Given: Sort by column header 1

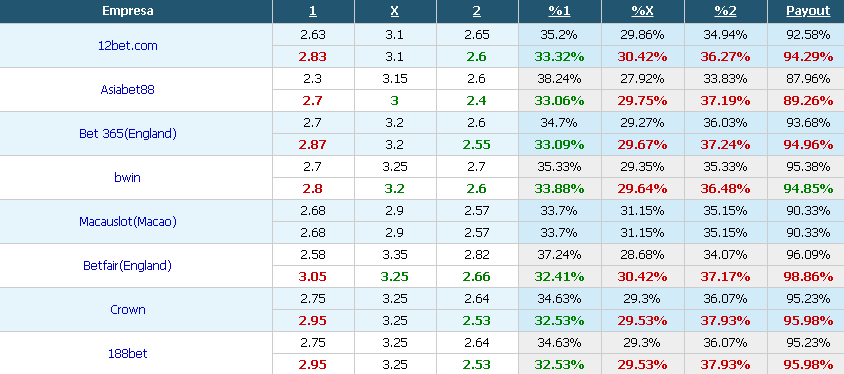Looking at the screenshot, I should (x=312, y=11).
